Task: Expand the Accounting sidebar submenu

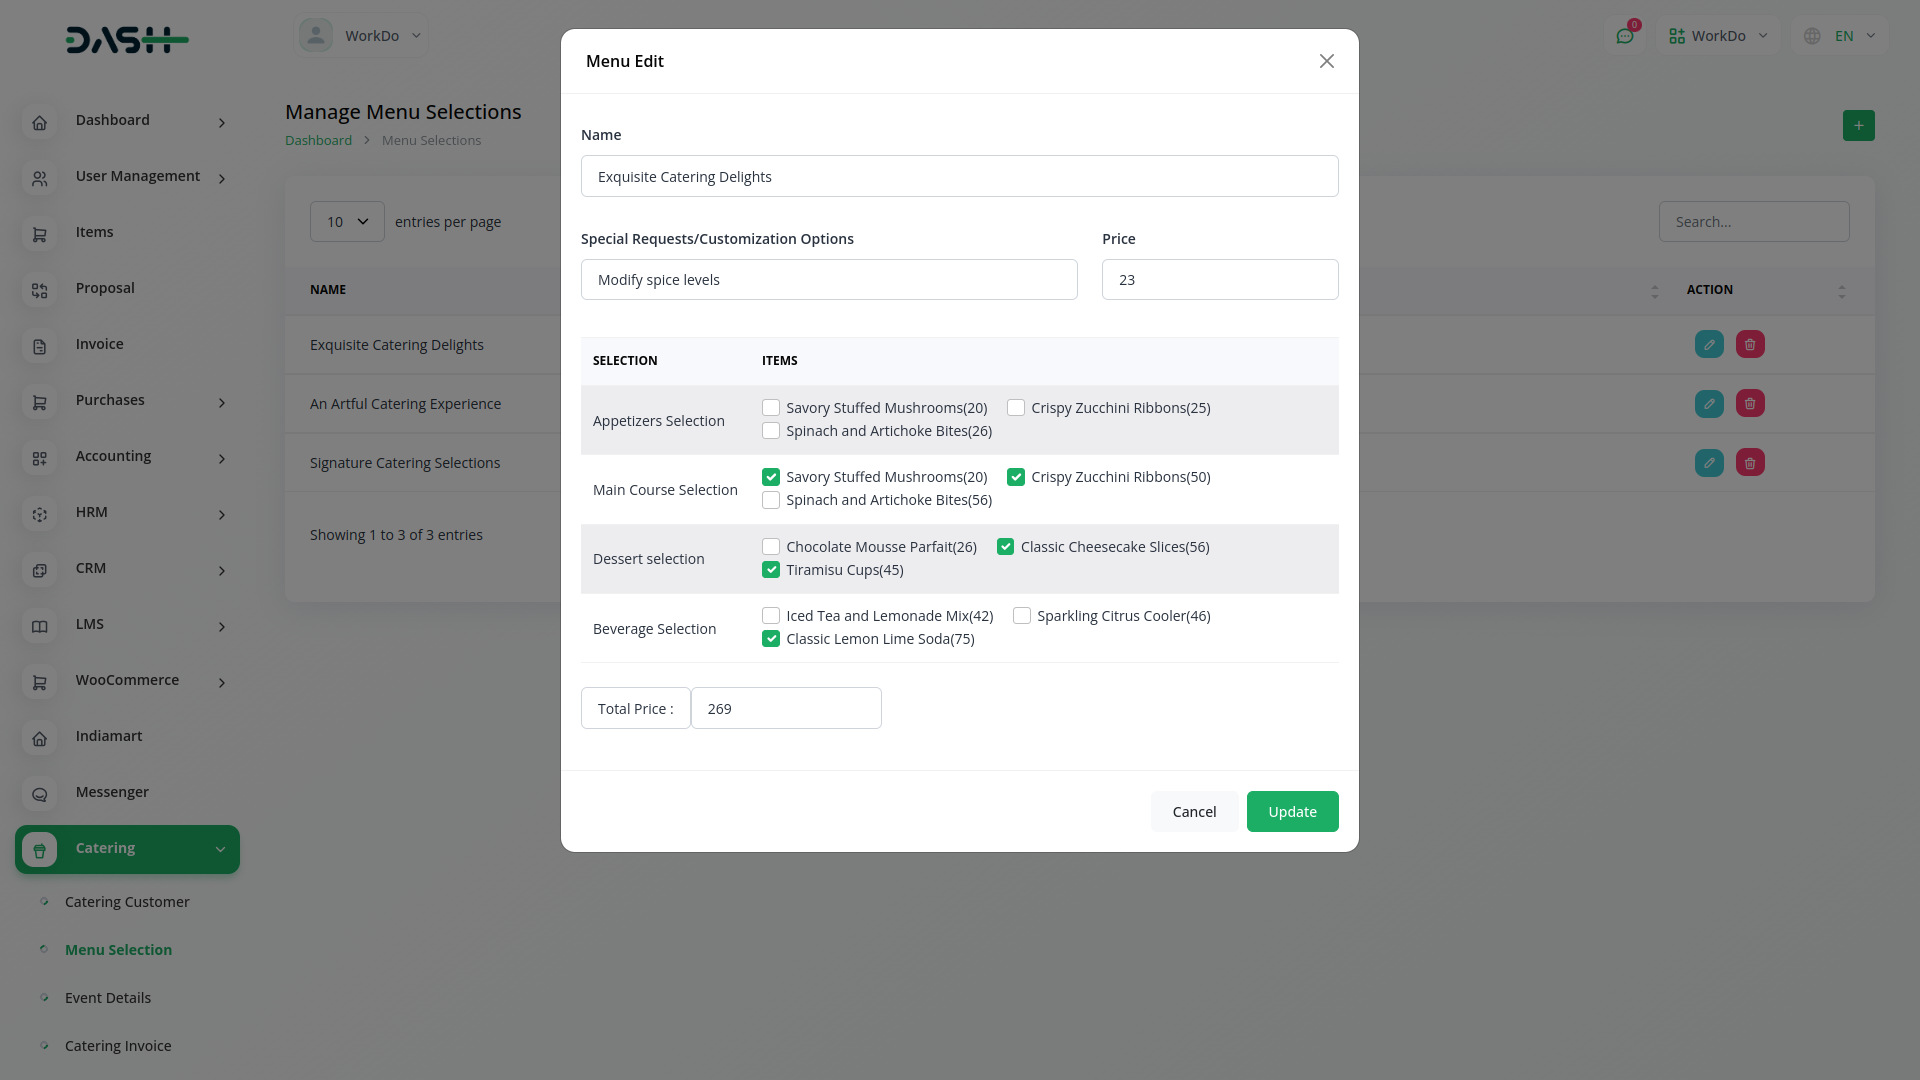Action: [222, 458]
